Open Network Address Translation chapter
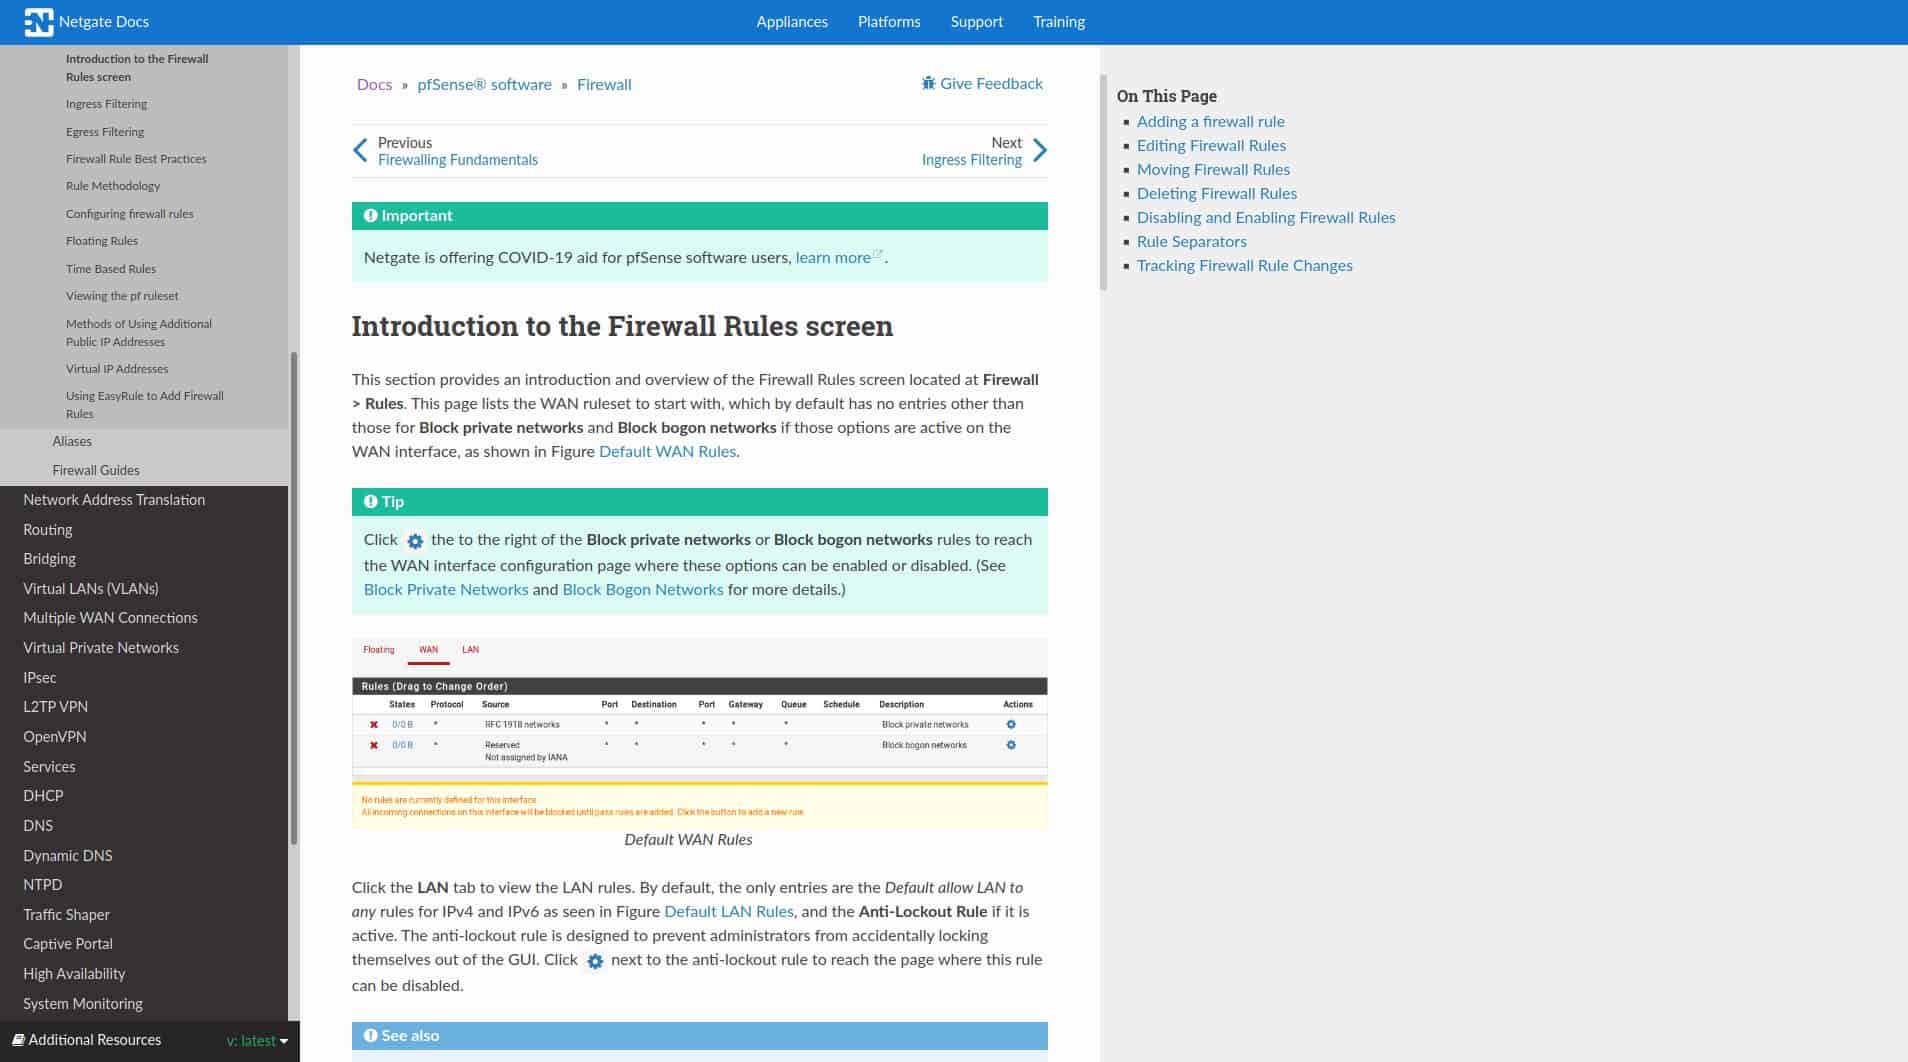Viewport: 1908px width, 1062px height. [114, 500]
